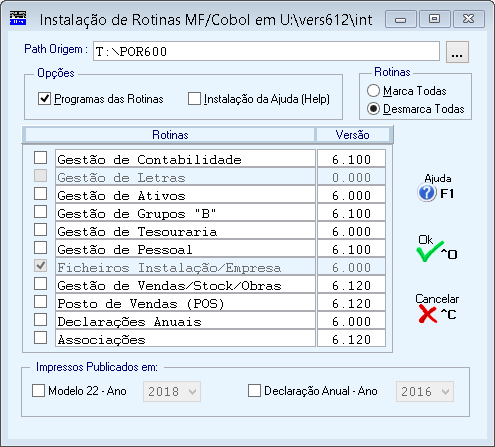The height and width of the screenshot is (447, 495).
Task: Open path browser with the ... button
Action: click(x=457, y=52)
